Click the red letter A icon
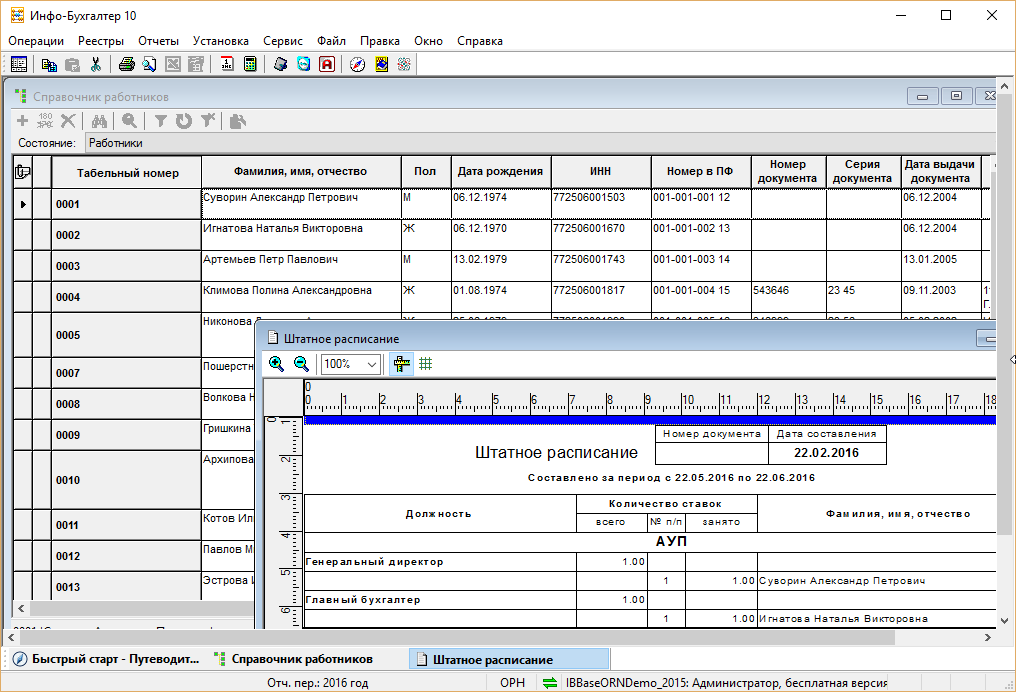Viewport: 1016px width, 692px height. (x=327, y=64)
